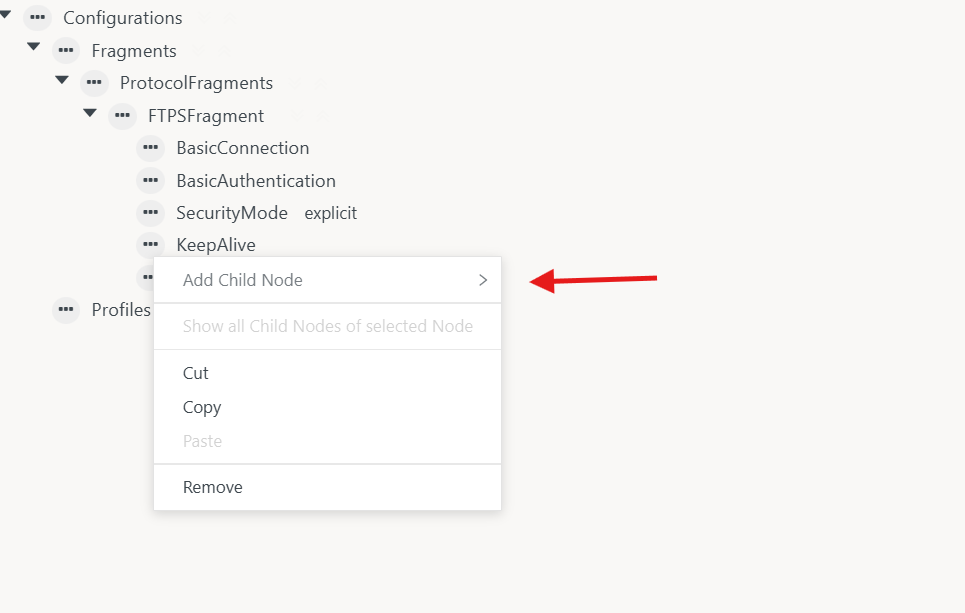Screen dimensions: 965x613
Task: Select the KeepAlive tree node label
Action: pos(216,245)
